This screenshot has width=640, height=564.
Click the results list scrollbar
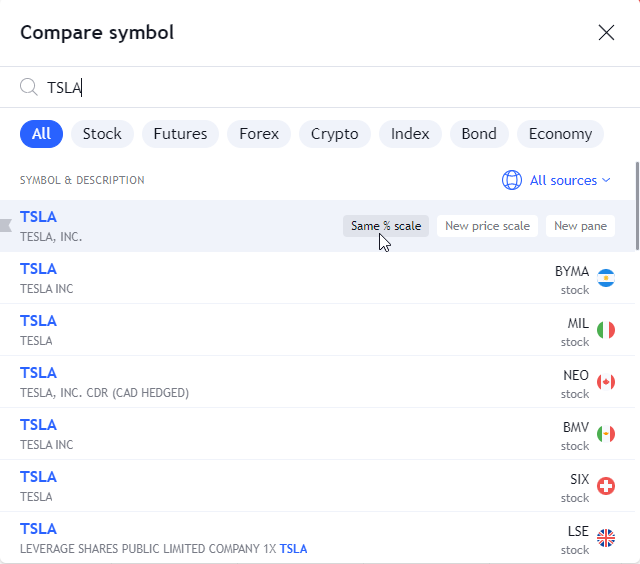[x=637, y=206]
